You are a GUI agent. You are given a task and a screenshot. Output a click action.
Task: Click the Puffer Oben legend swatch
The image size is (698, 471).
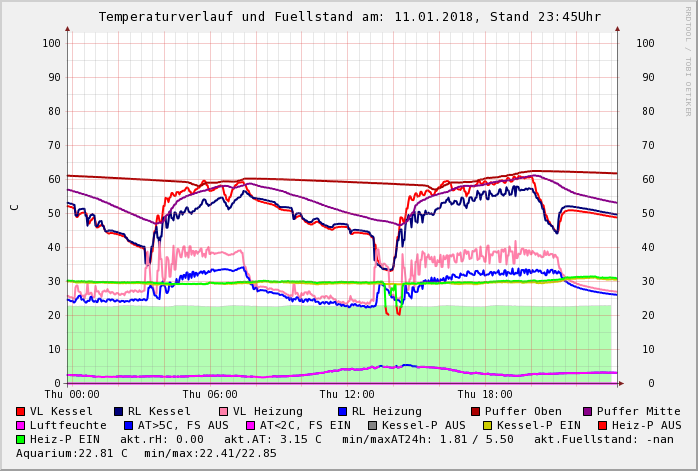tap(475, 411)
